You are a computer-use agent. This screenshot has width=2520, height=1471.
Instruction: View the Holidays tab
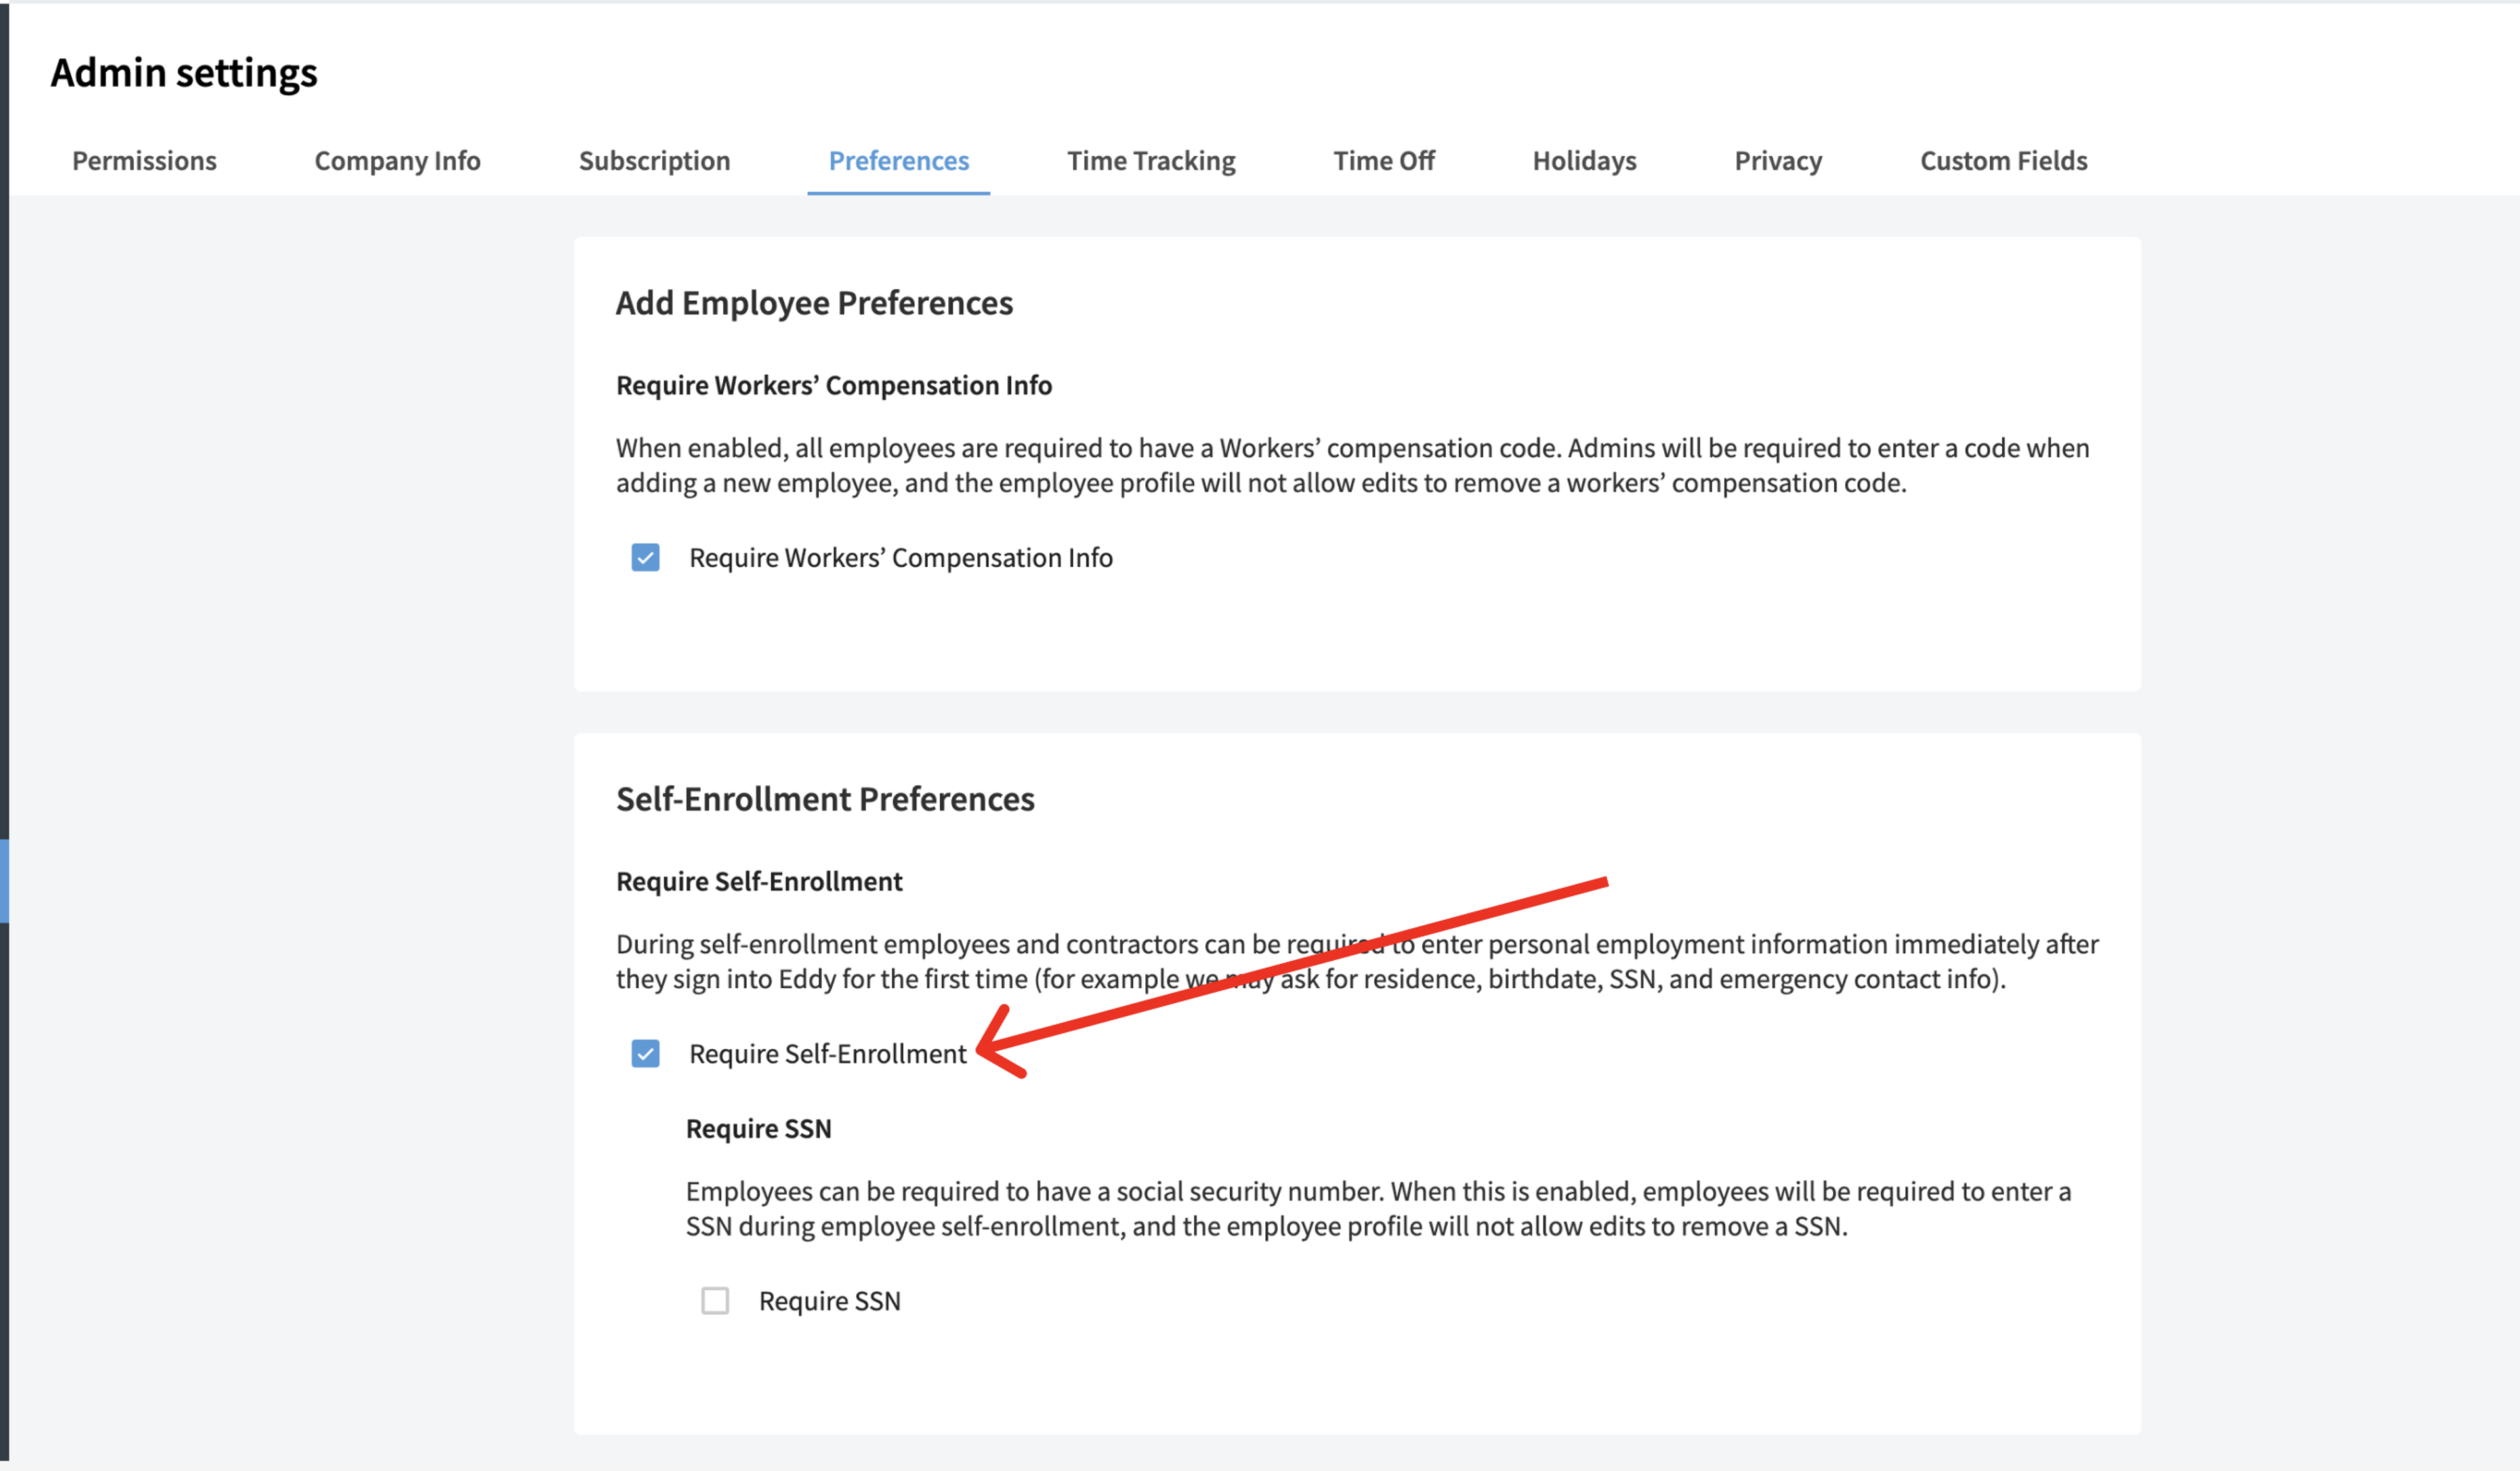click(1584, 161)
